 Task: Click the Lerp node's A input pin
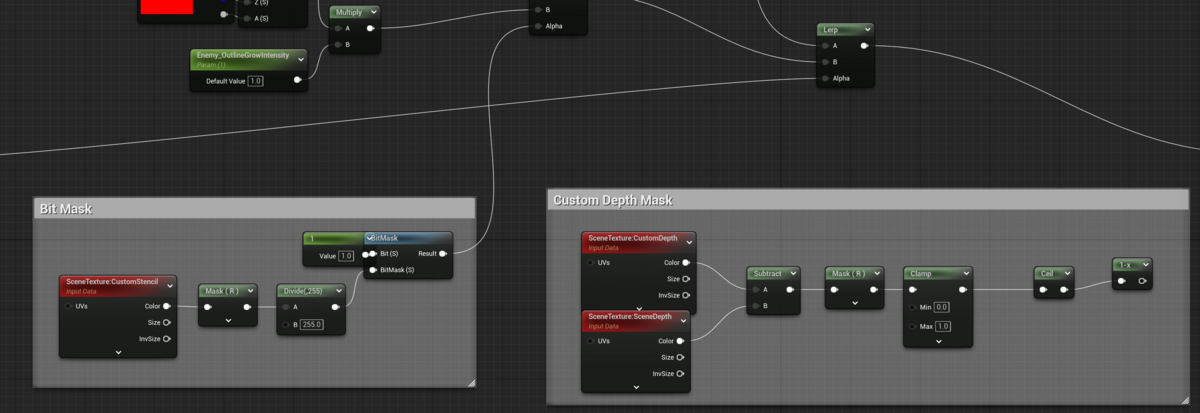coord(825,45)
